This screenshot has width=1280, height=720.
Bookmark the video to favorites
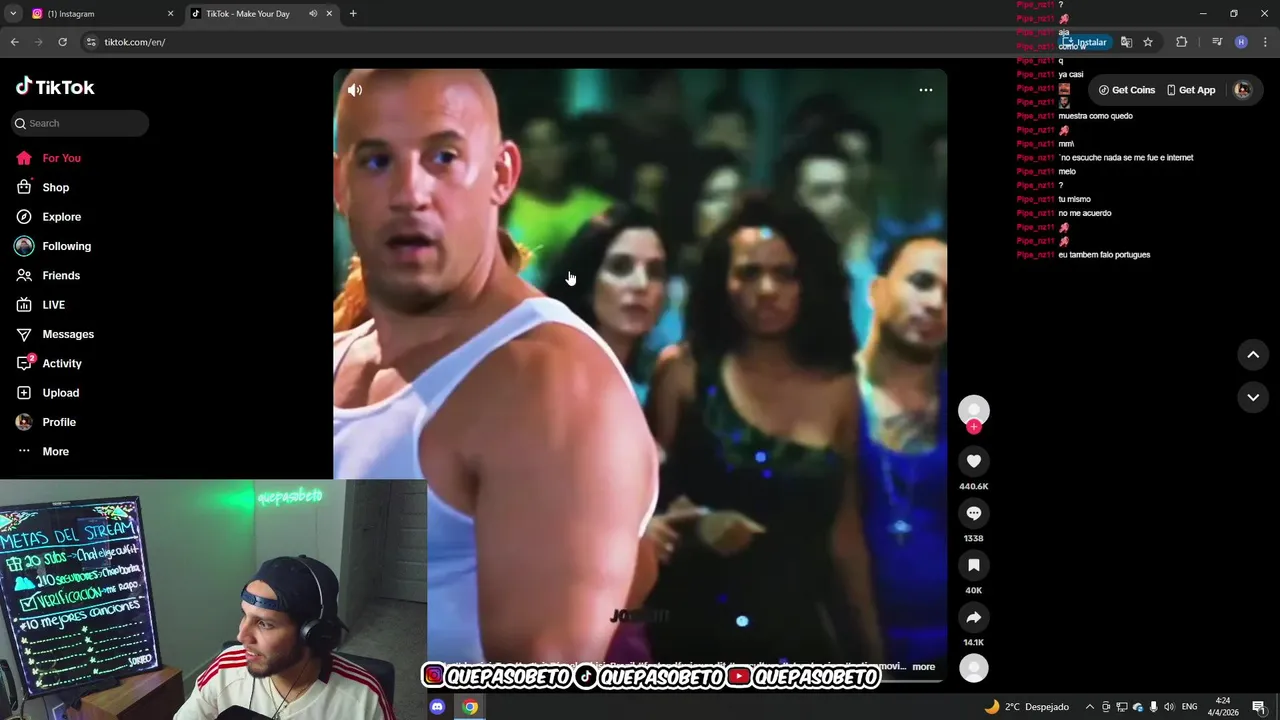(974, 565)
